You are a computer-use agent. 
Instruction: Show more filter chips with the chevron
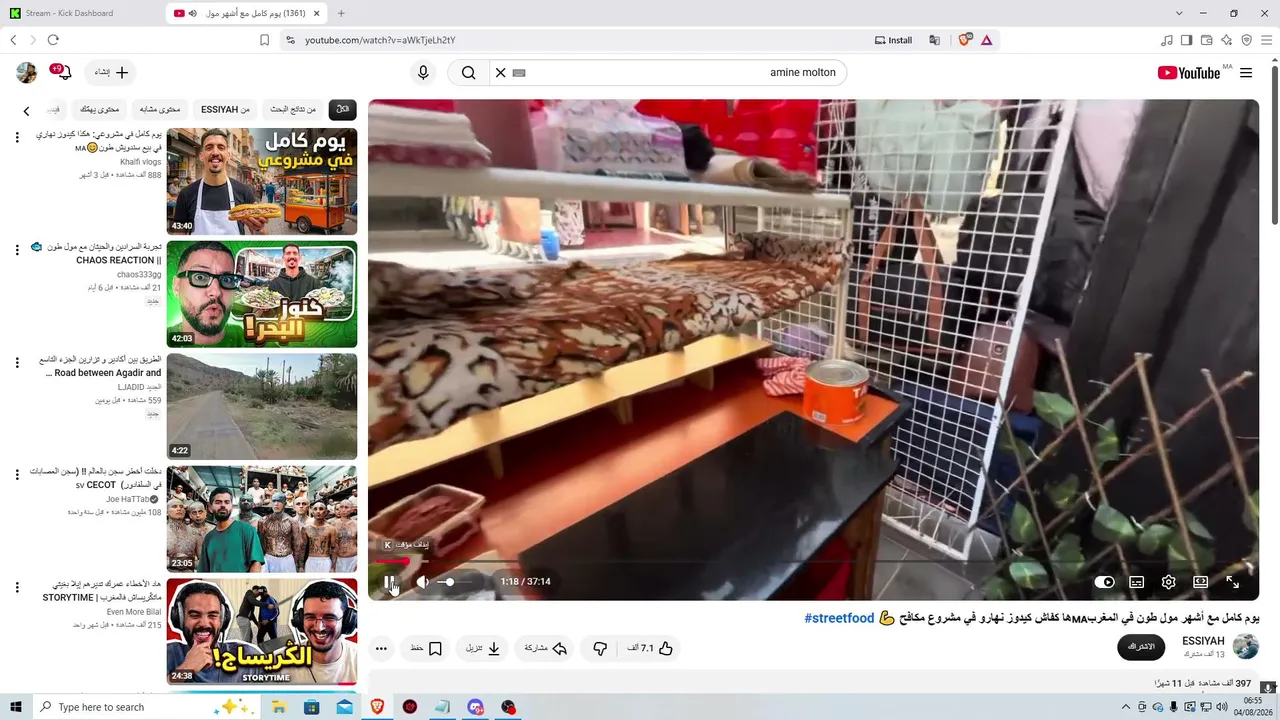click(x=27, y=111)
